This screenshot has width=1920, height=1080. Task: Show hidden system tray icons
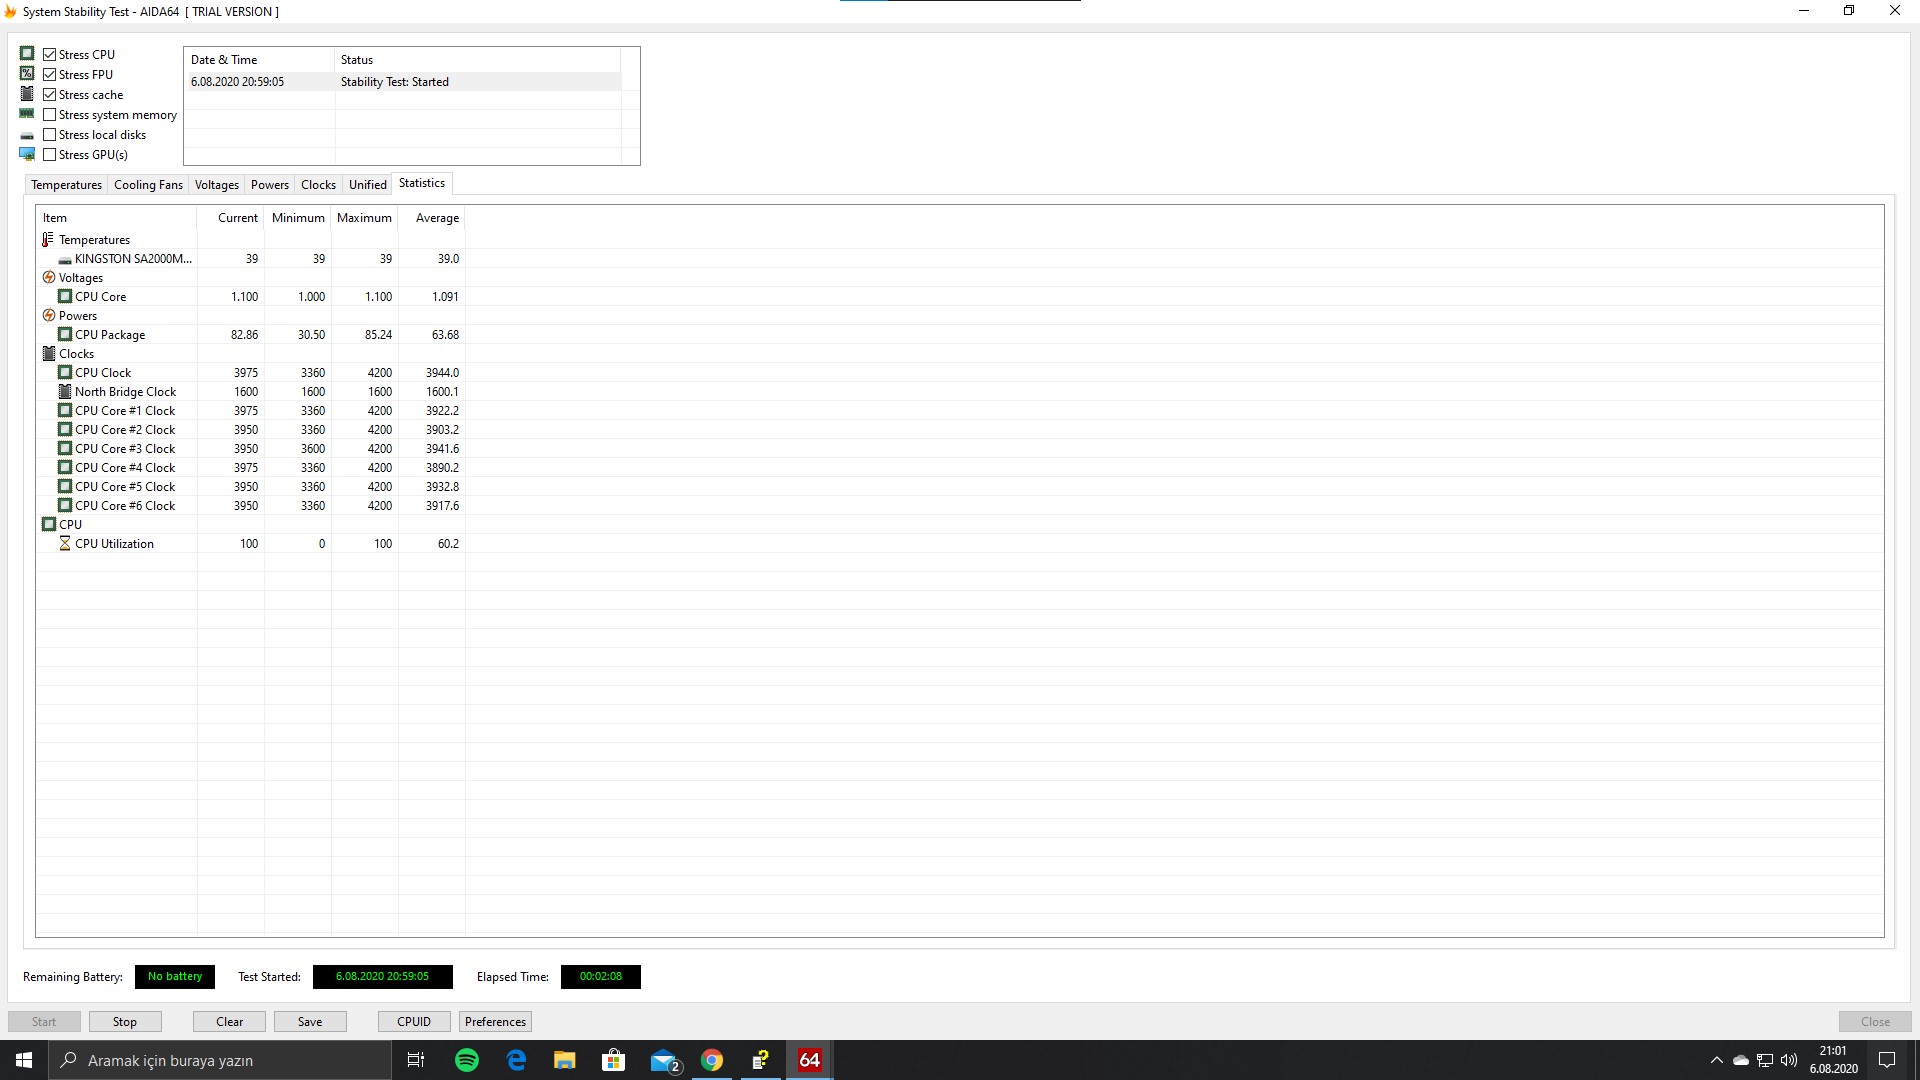click(x=1716, y=1060)
